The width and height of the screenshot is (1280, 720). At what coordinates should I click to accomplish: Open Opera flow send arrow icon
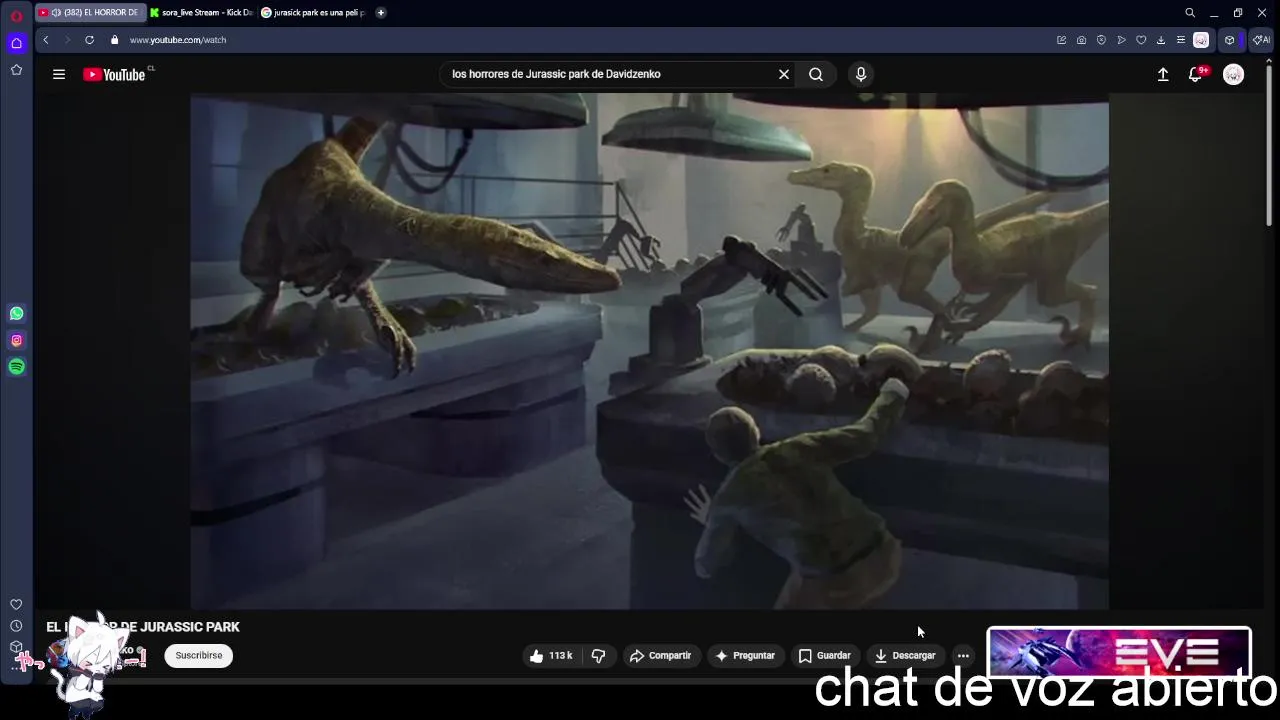point(1121,40)
